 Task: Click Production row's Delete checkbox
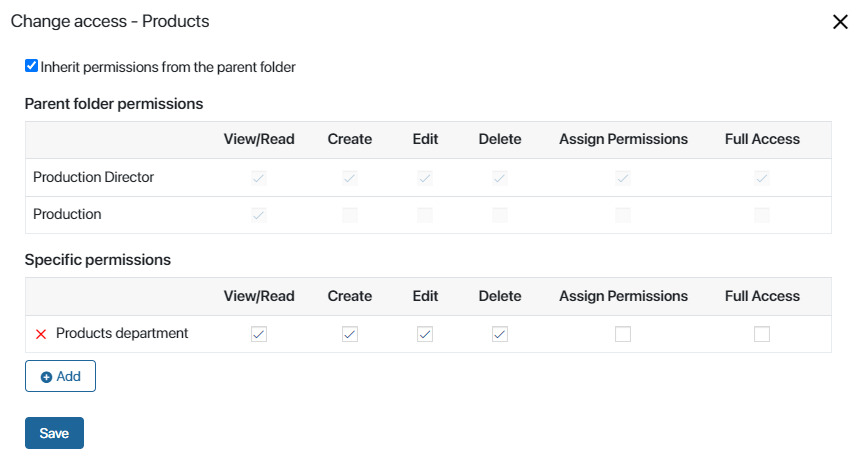500,215
